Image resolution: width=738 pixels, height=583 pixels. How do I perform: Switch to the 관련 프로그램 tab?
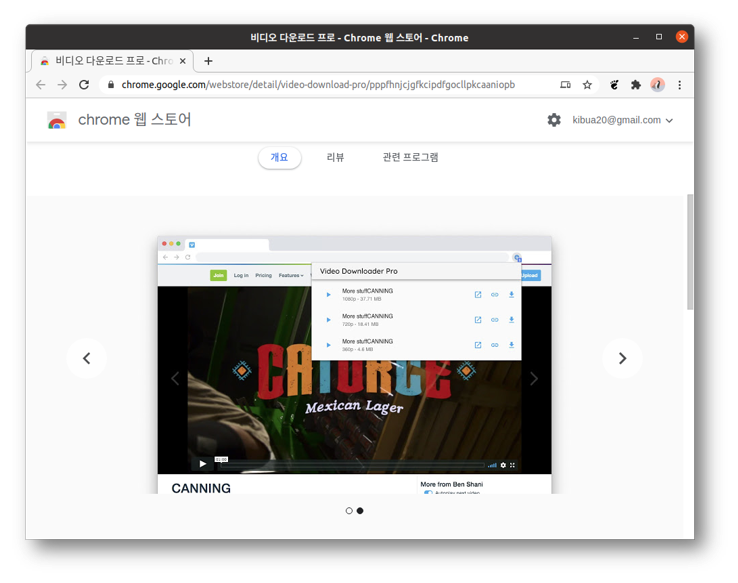410,157
